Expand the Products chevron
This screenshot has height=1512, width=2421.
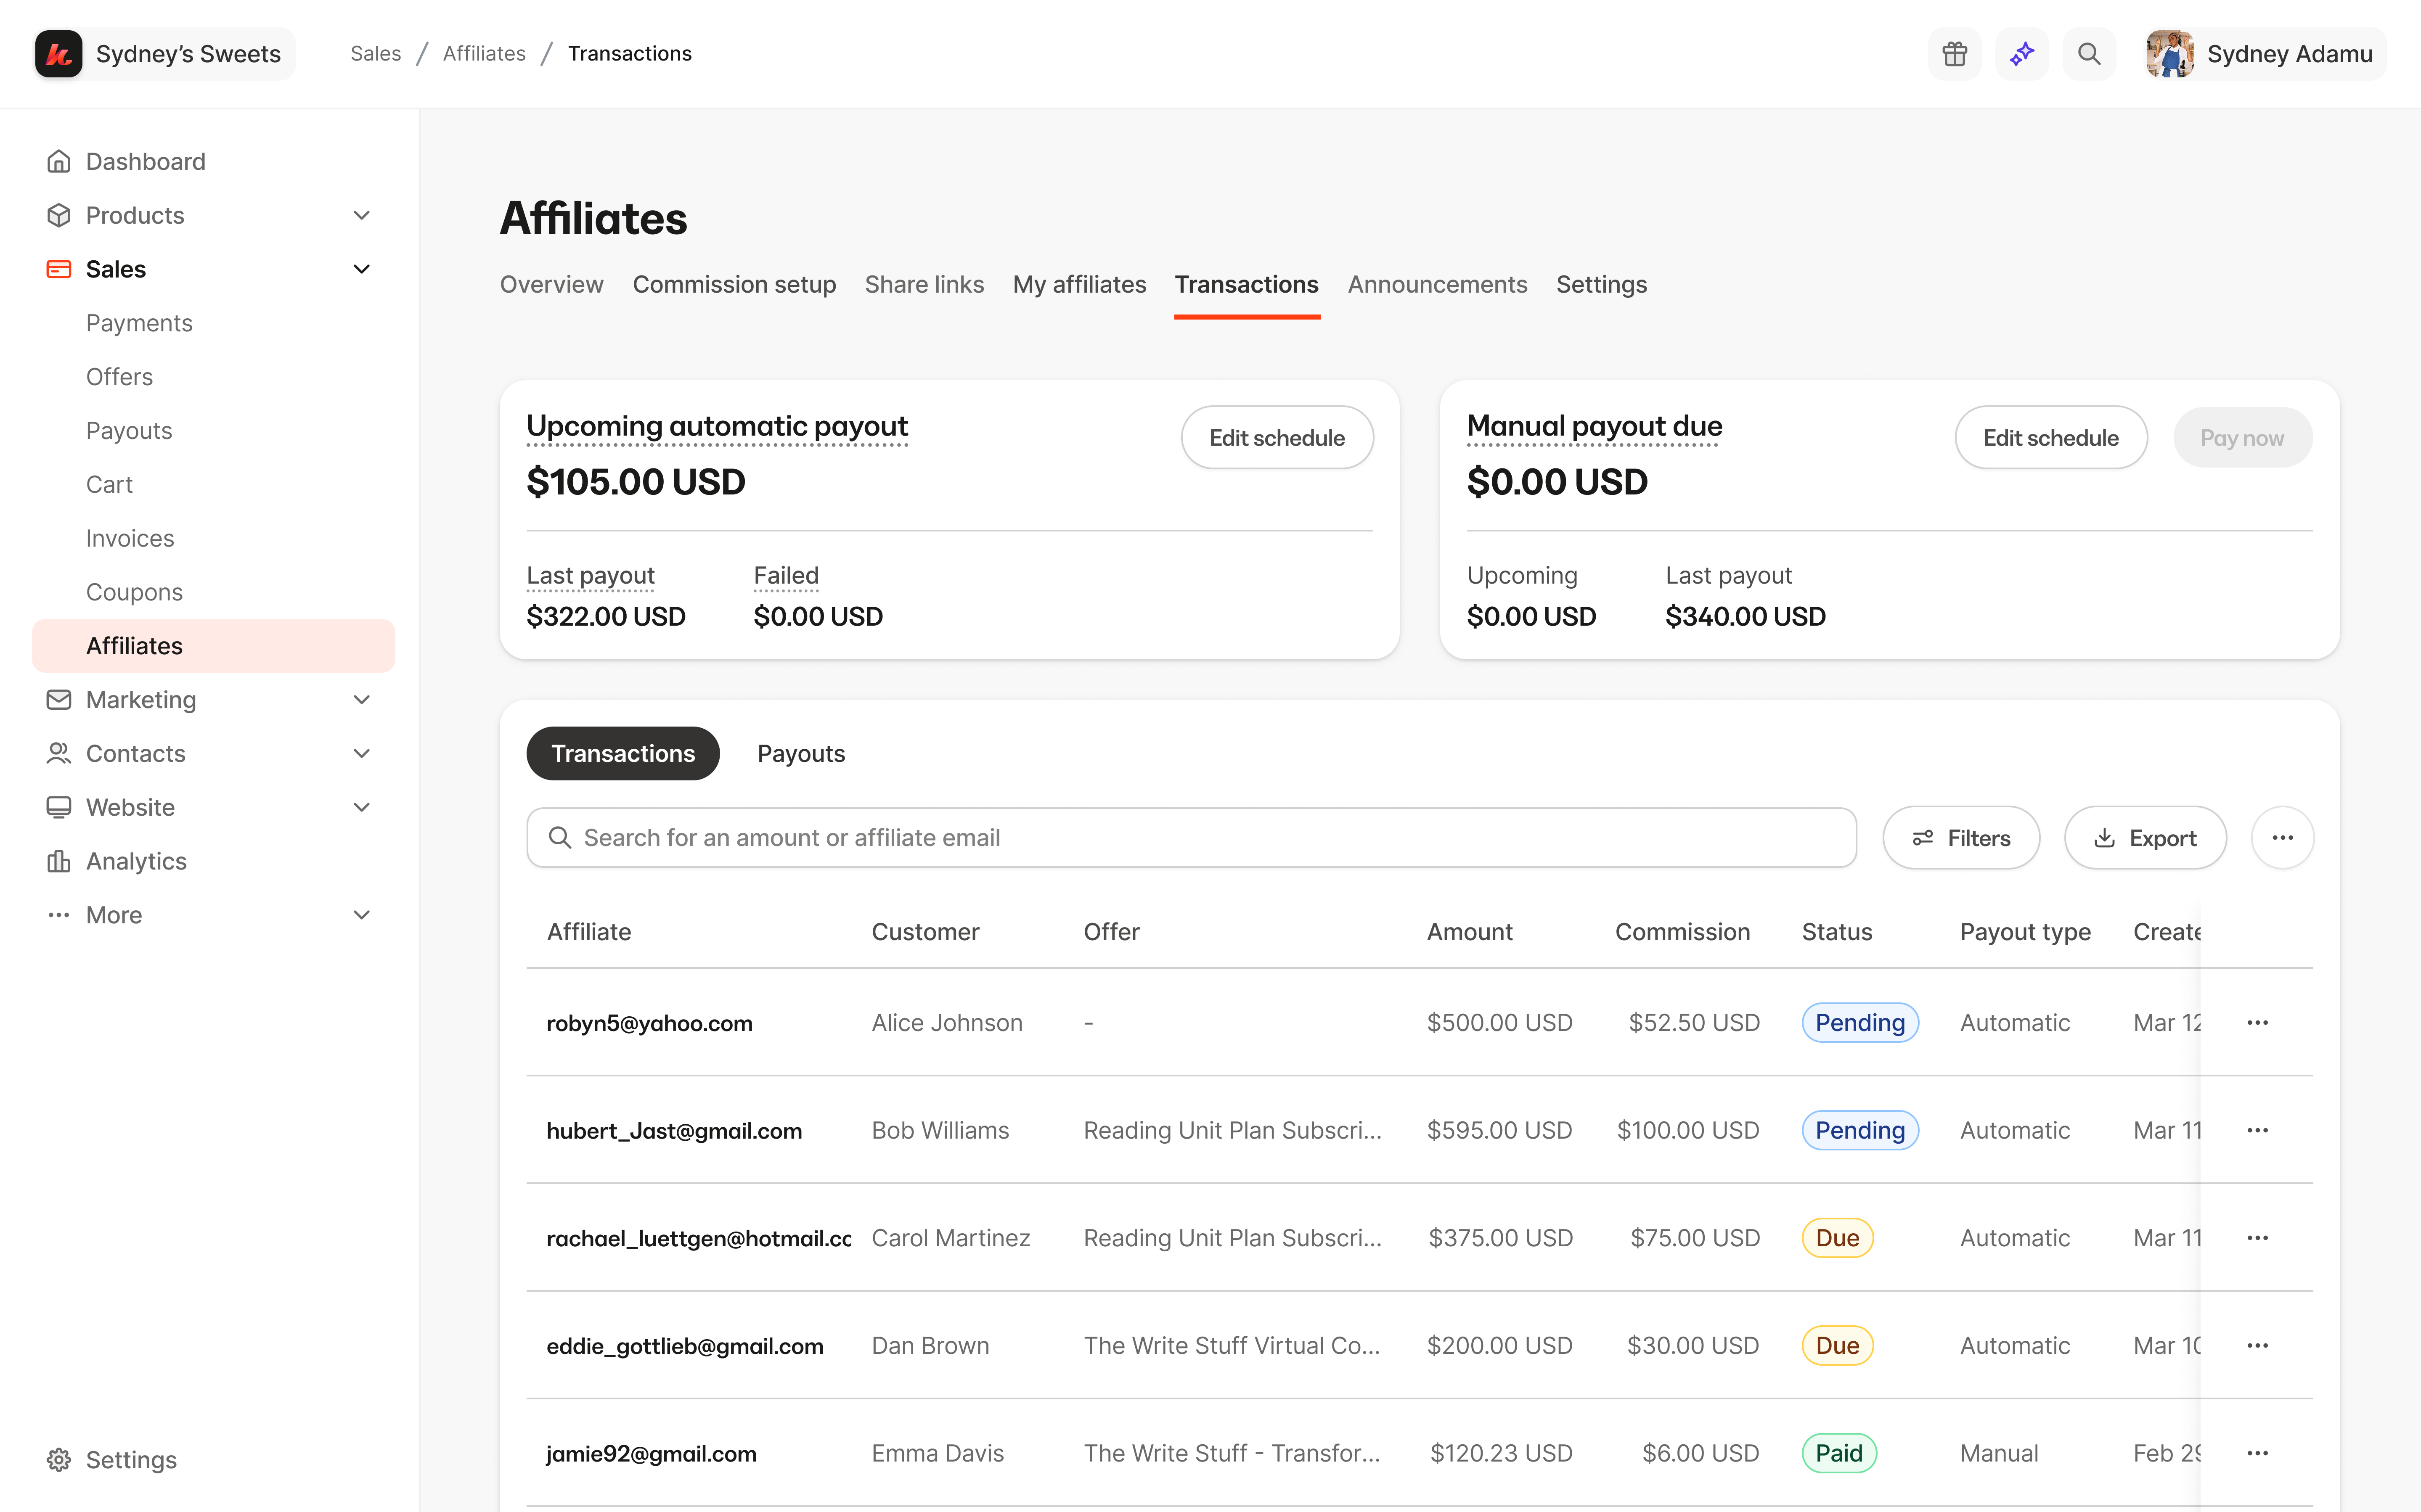click(x=362, y=215)
